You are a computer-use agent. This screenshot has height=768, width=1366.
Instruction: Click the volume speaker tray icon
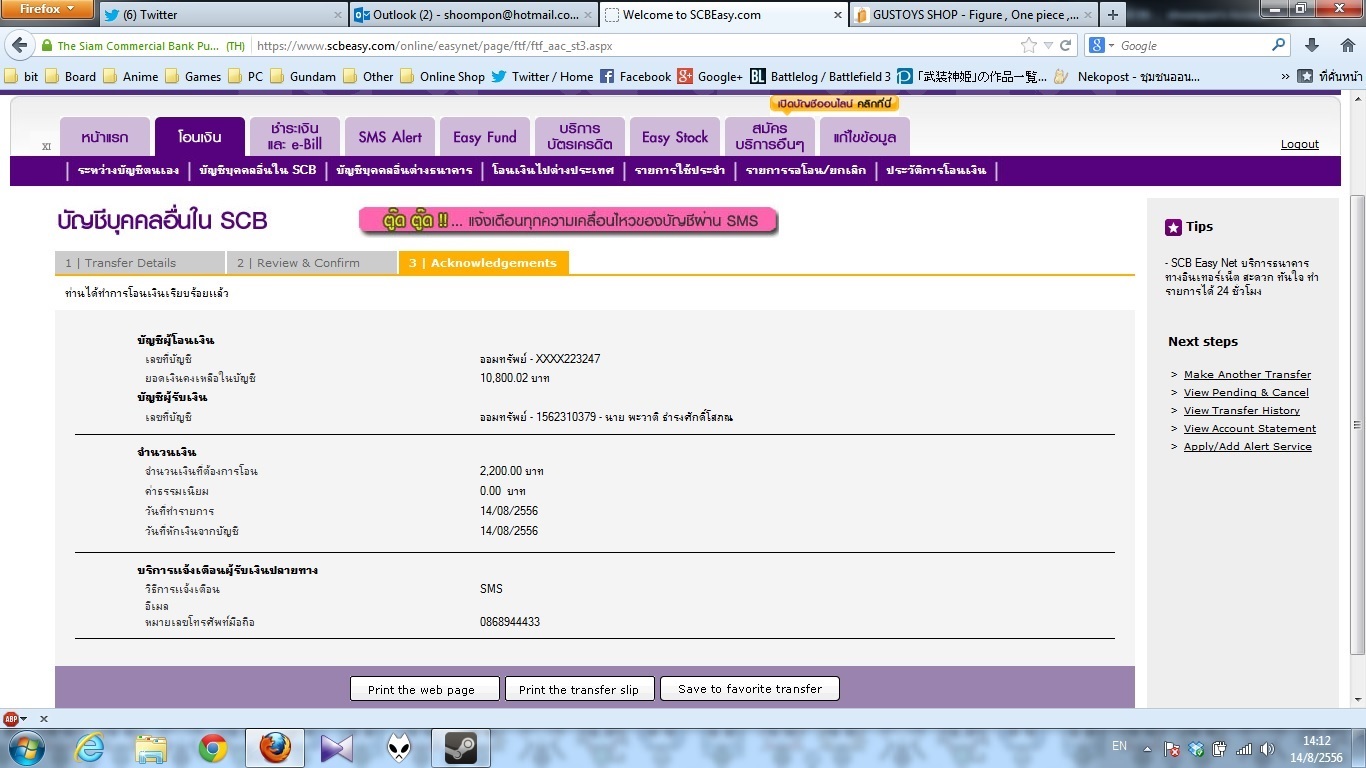[1267, 749]
